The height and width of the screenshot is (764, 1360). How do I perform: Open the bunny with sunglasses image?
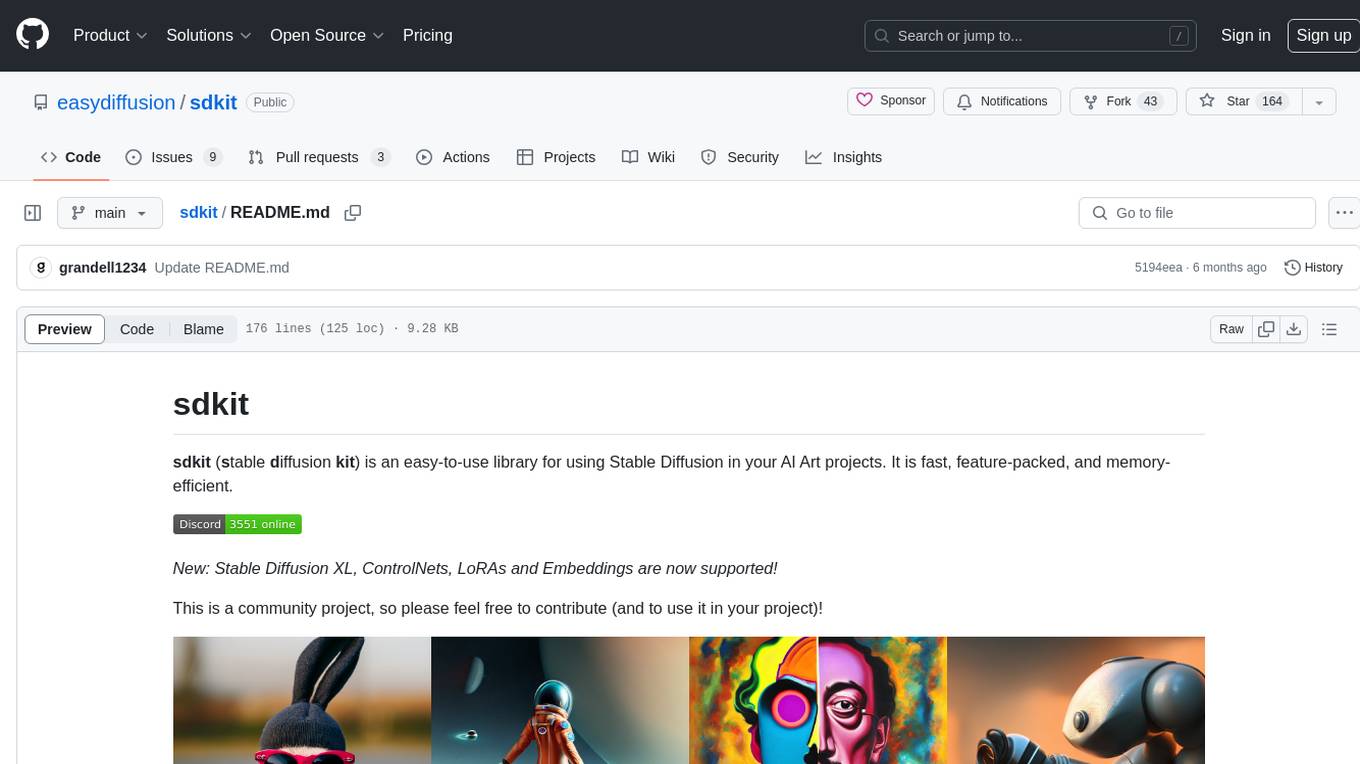click(x=302, y=700)
